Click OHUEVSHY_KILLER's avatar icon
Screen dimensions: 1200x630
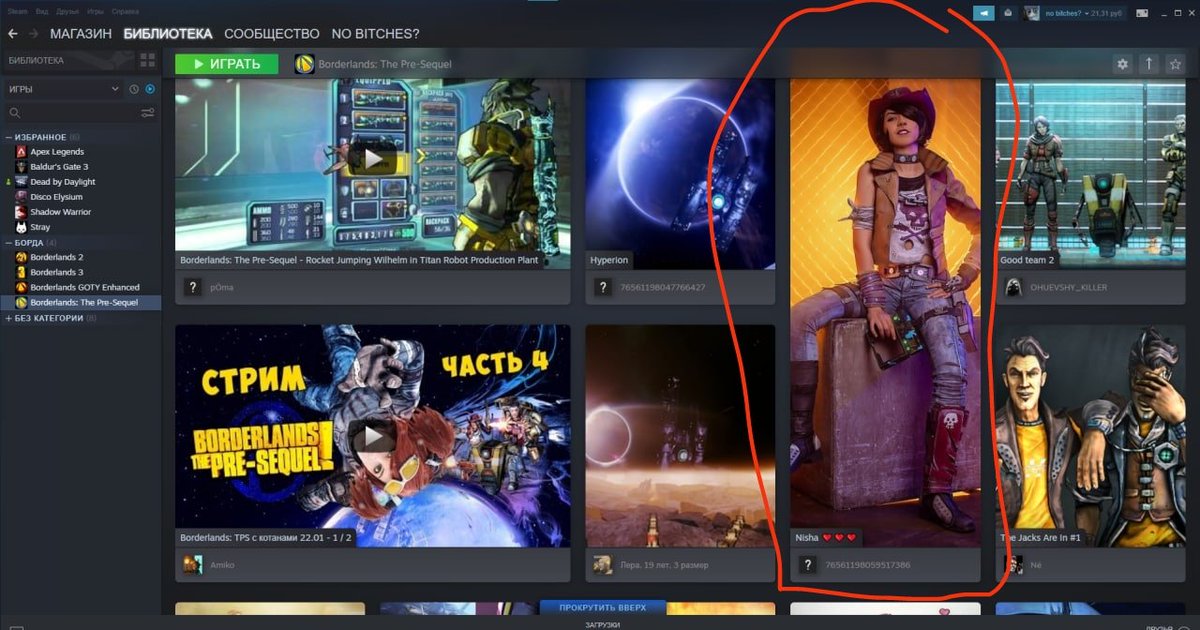pyautogui.click(x=1013, y=287)
